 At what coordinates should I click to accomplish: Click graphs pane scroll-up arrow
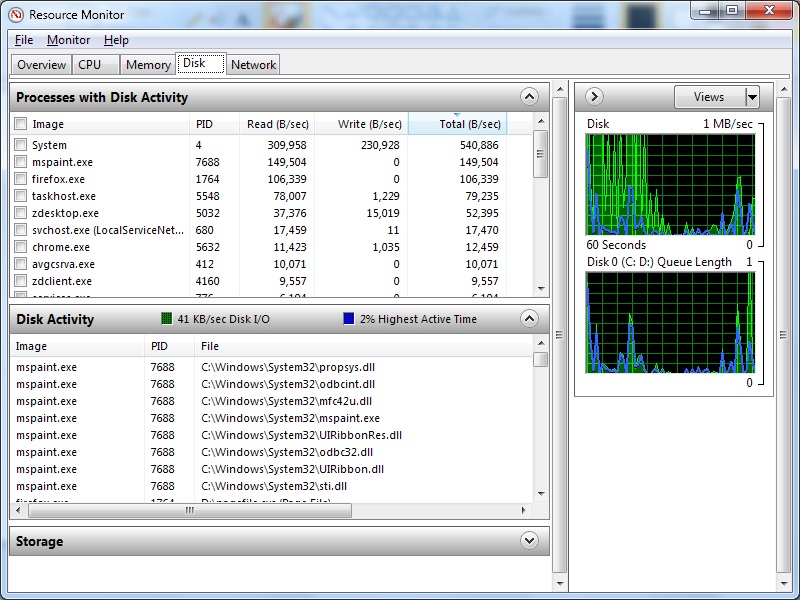click(x=784, y=90)
